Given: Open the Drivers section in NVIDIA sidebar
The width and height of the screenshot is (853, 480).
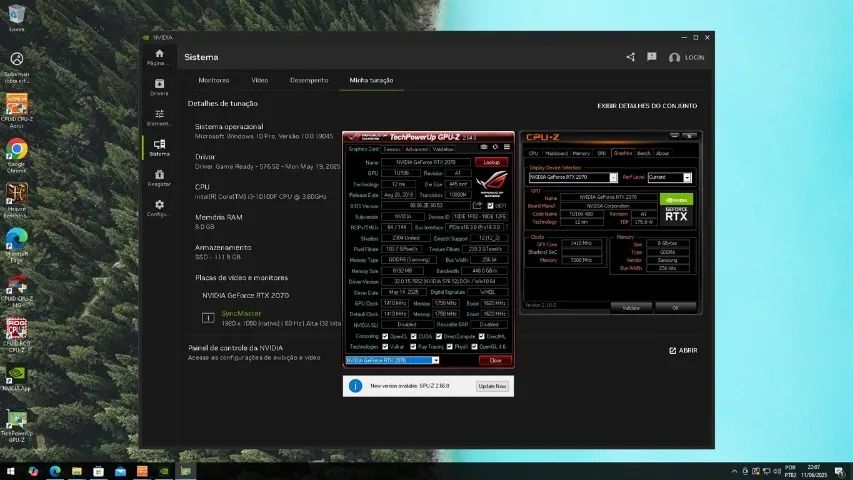Looking at the screenshot, I should [x=159, y=87].
